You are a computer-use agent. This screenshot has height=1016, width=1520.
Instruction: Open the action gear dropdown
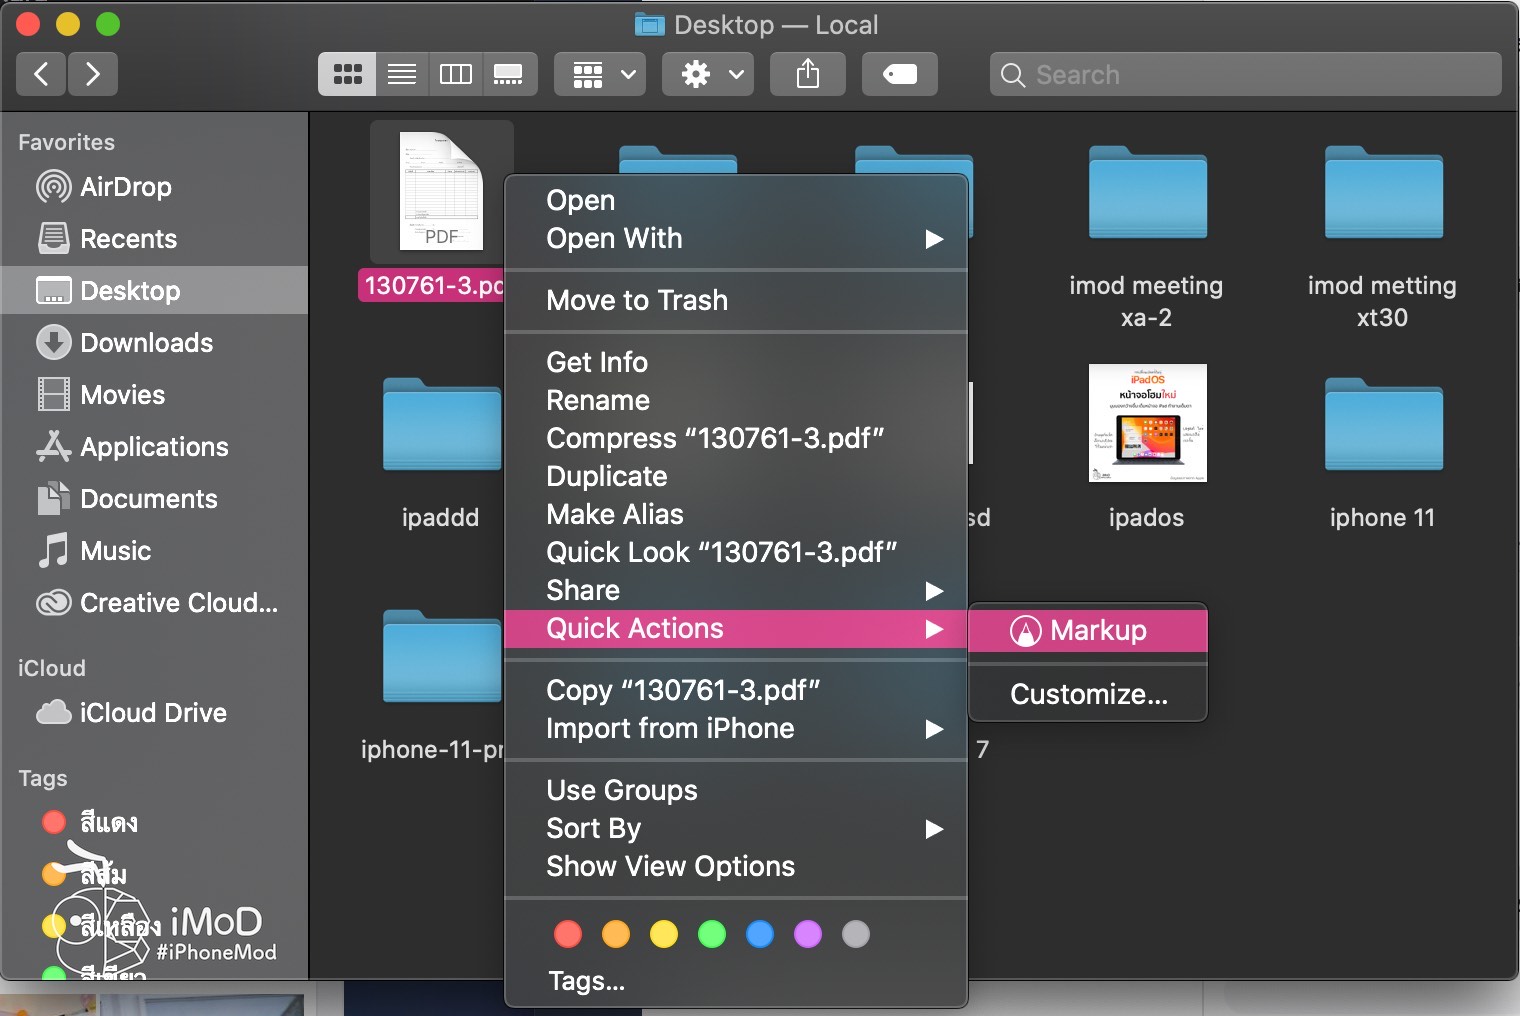pos(707,73)
